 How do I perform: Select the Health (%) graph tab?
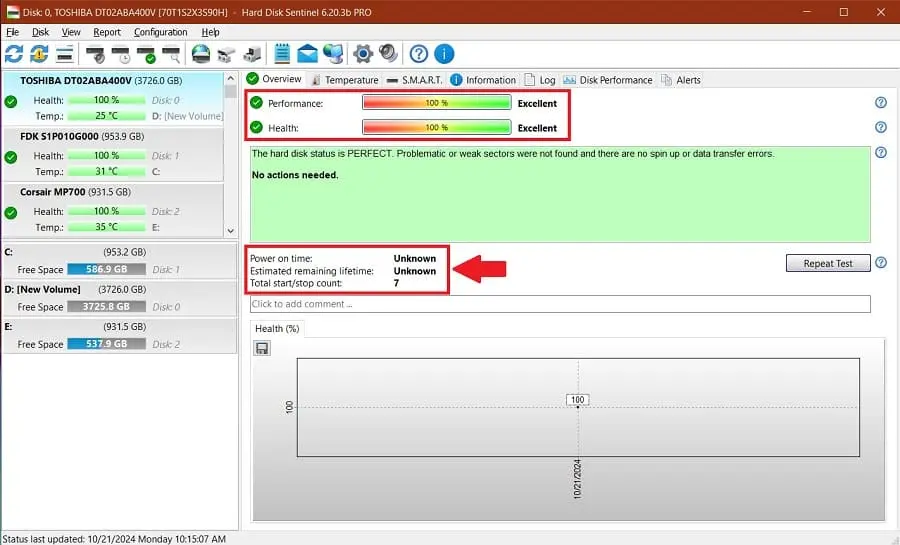click(277, 329)
